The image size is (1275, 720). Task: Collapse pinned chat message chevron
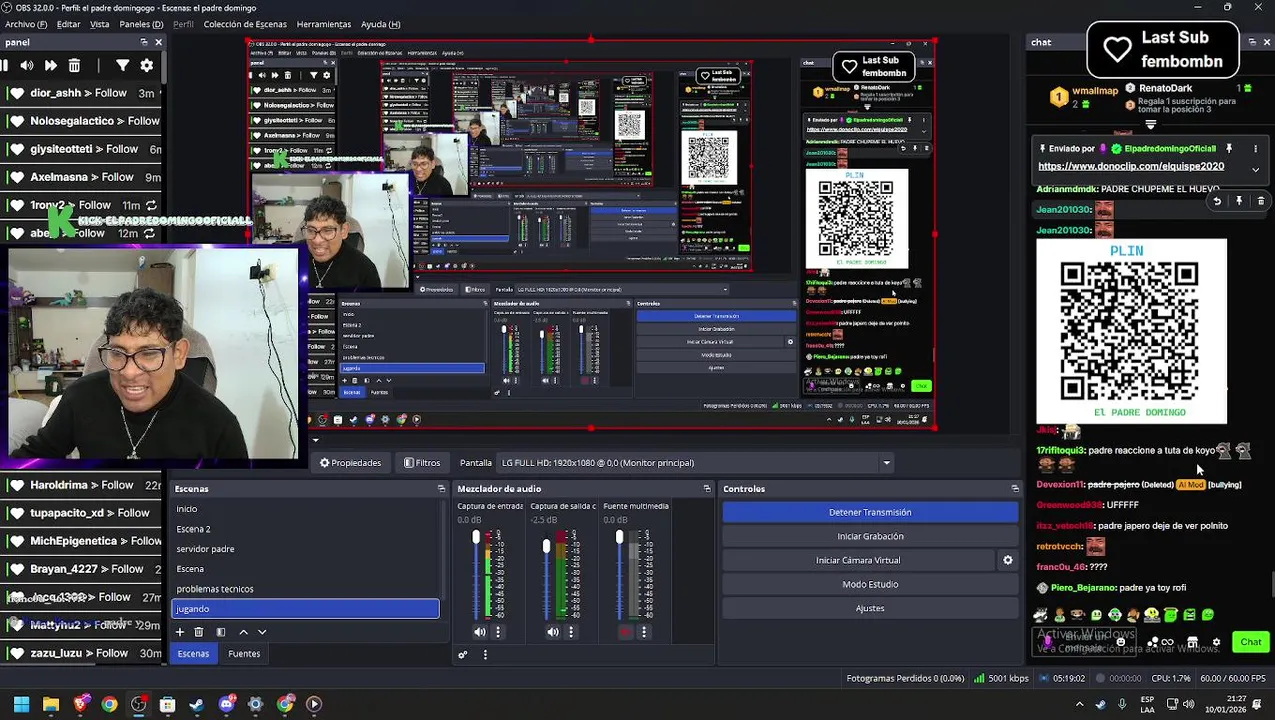tap(1256, 170)
